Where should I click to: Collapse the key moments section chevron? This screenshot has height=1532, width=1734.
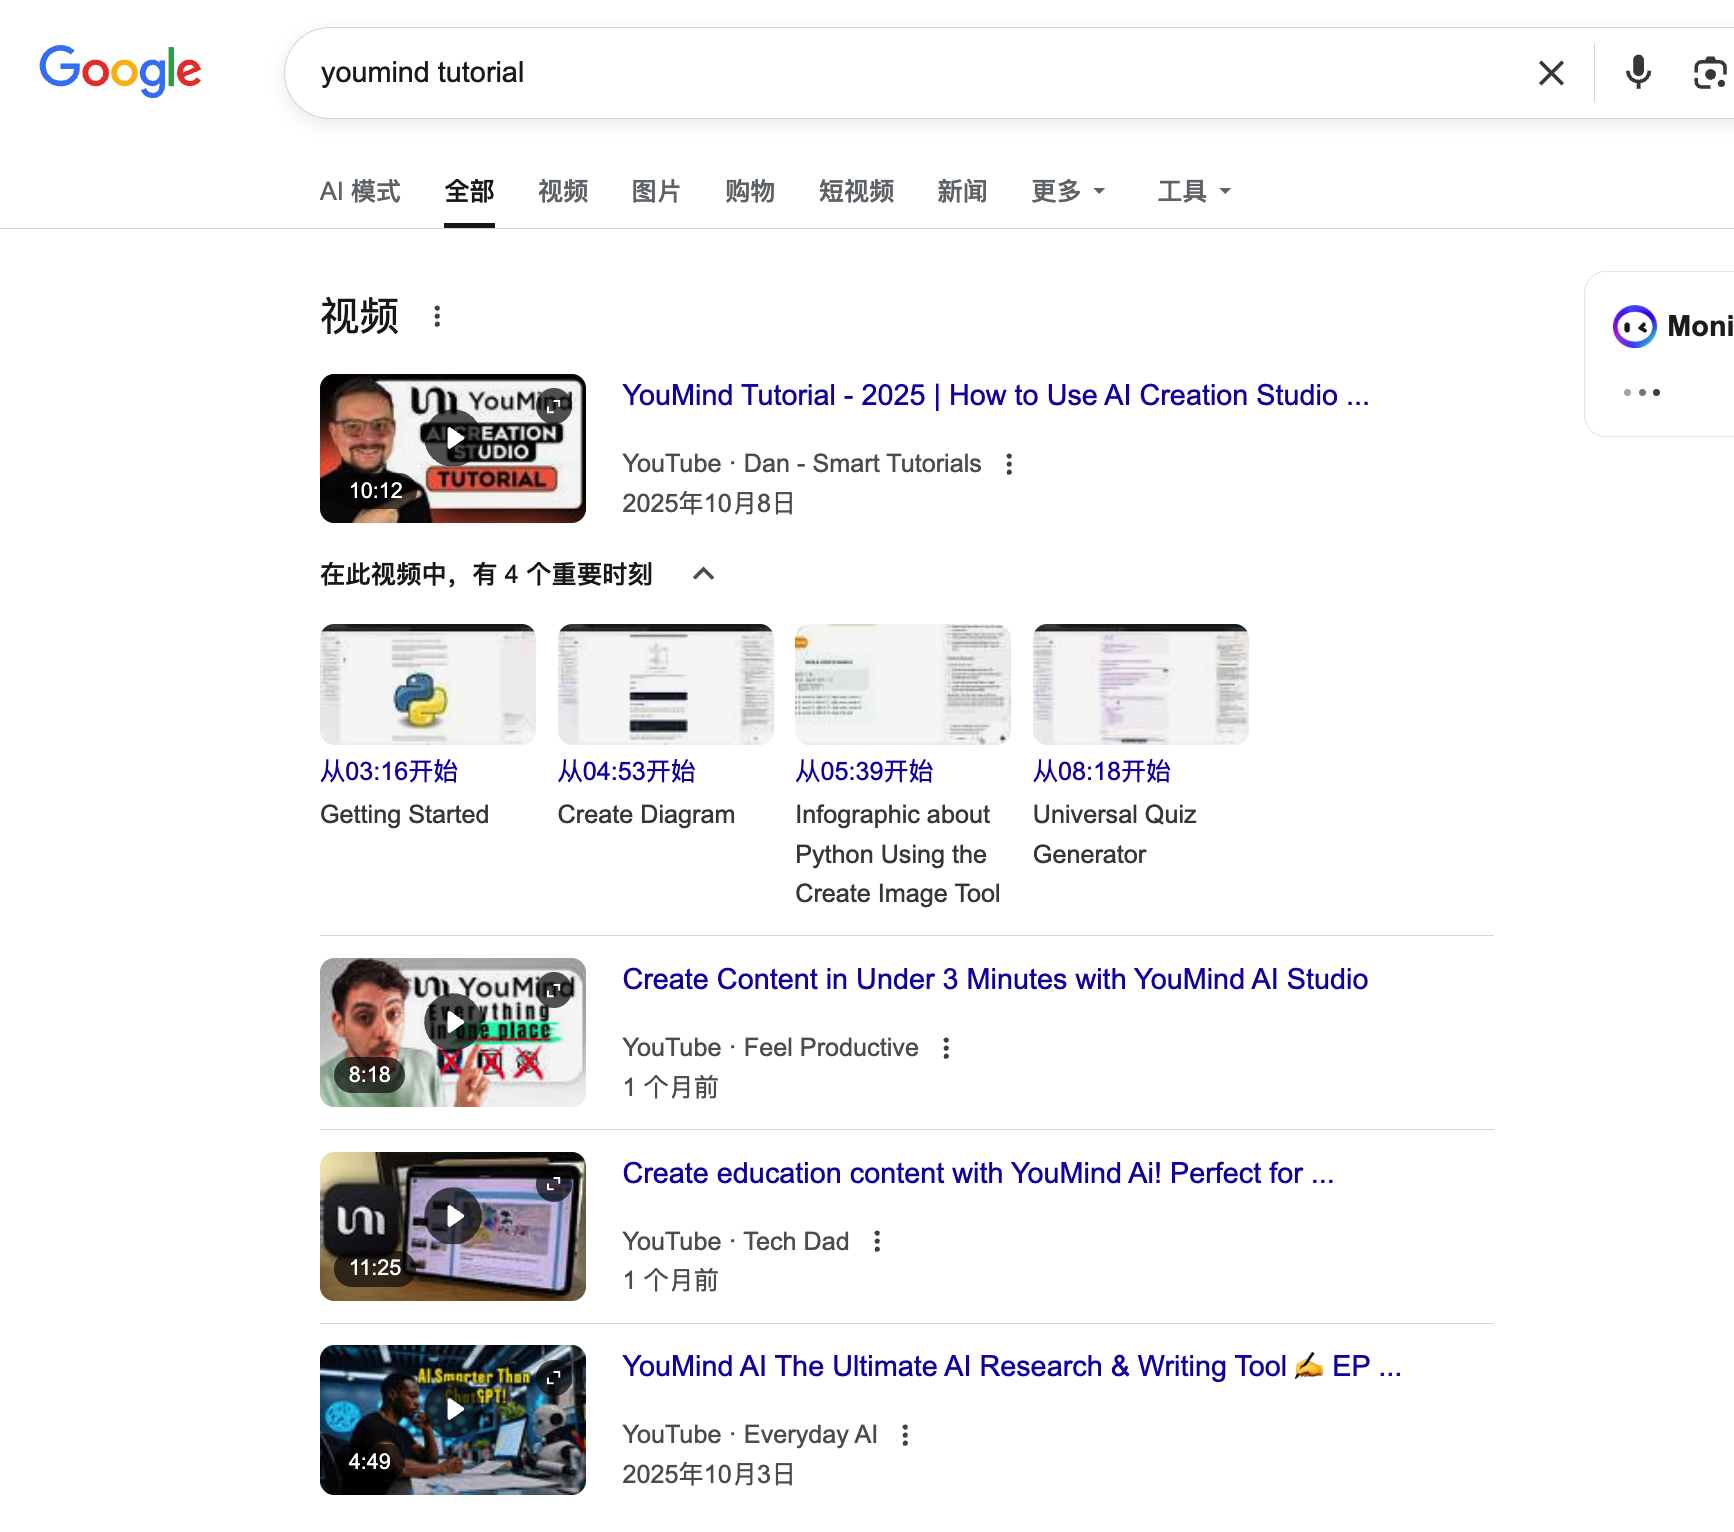click(x=703, y=574)
